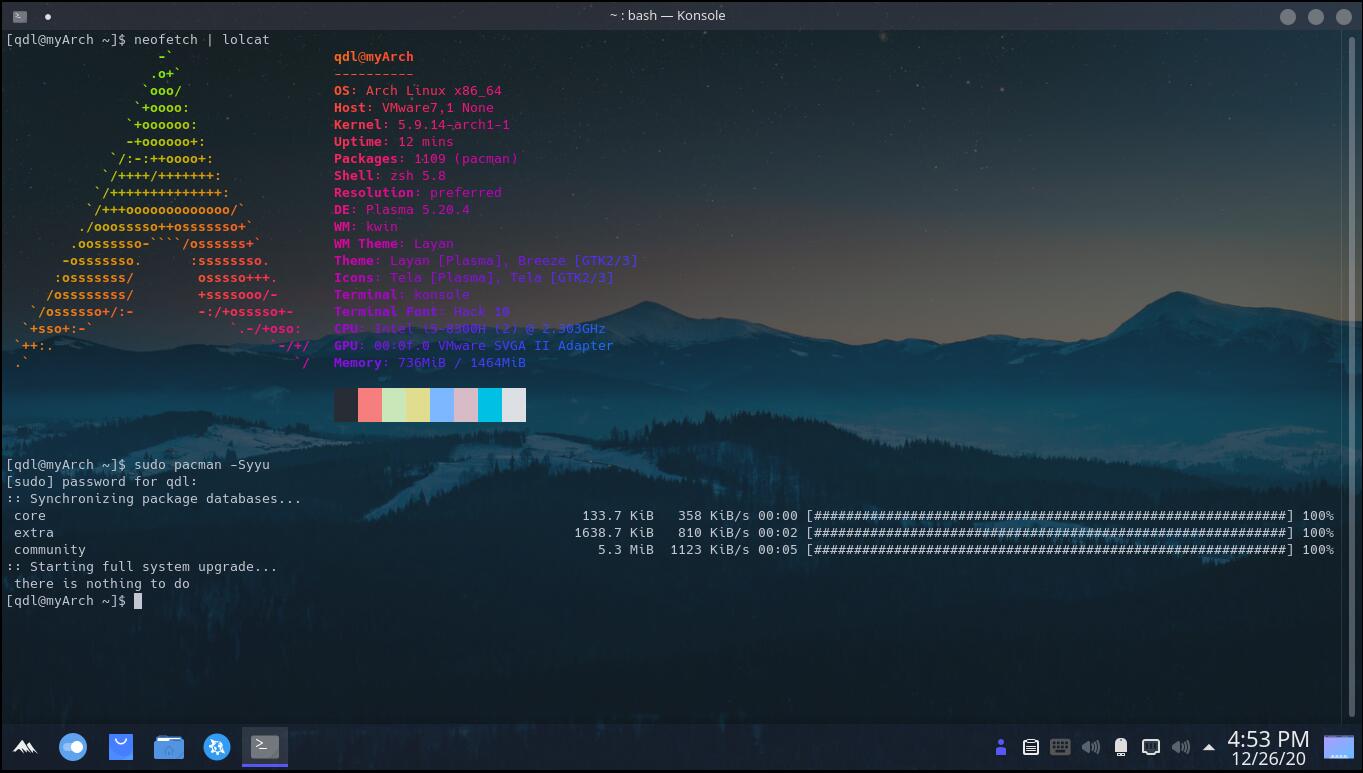
Task: Click the terminal cursor at last prompt
Action: [138, 601]
